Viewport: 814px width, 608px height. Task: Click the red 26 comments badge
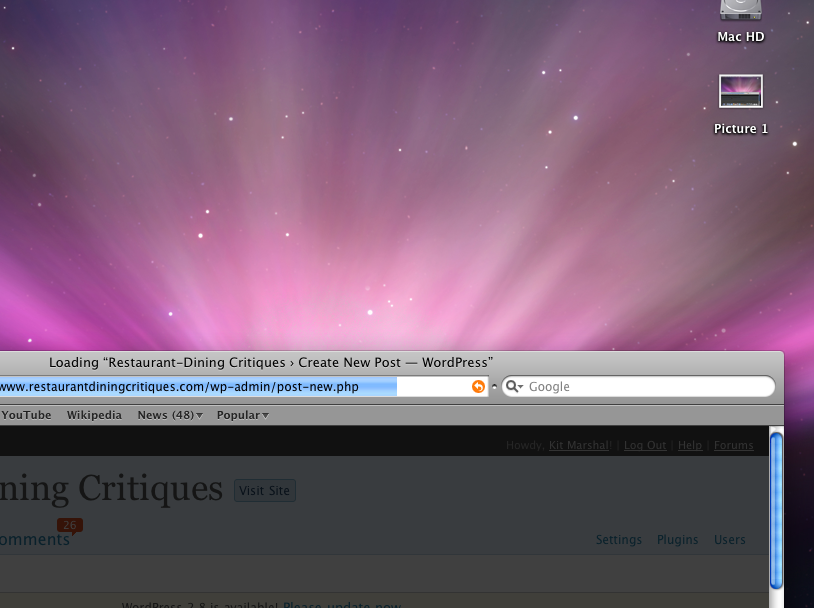(x=69, y=525)
